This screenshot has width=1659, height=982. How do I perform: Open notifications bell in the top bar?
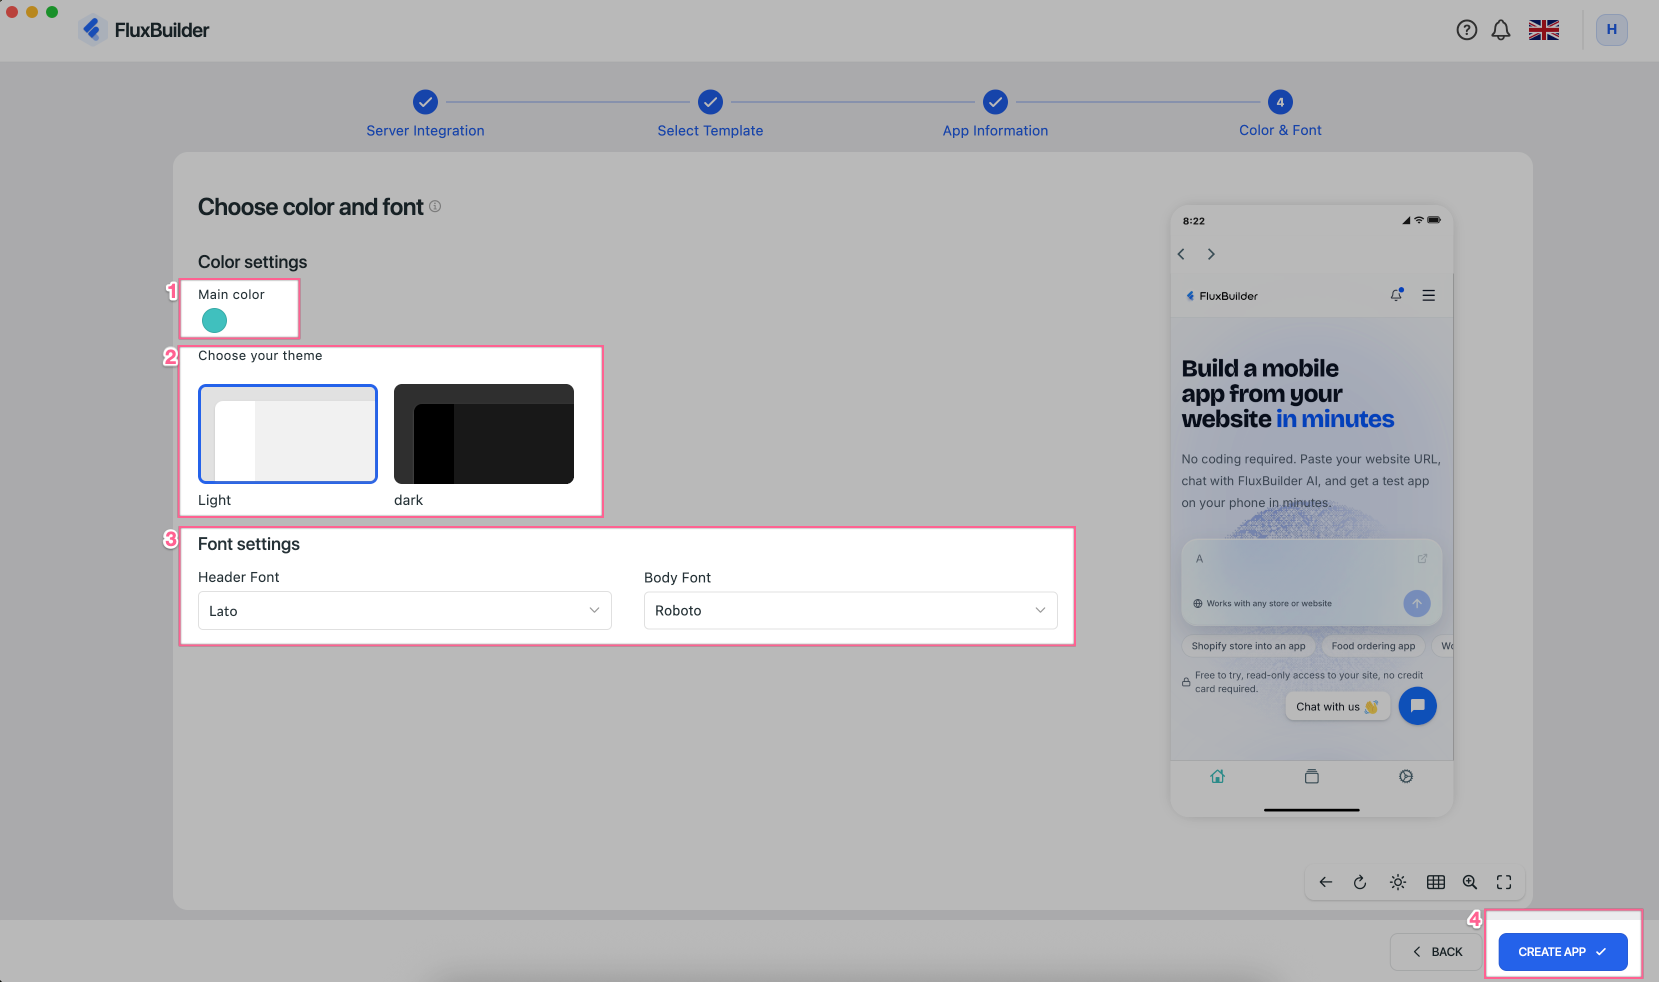(1501, 30)
